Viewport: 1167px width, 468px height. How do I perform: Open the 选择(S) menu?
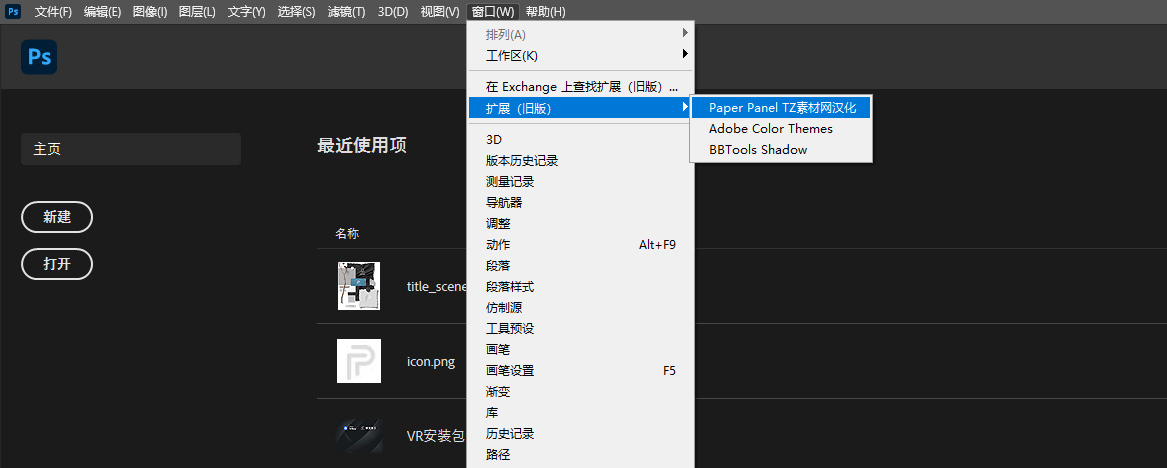click(x=296, y=12)
